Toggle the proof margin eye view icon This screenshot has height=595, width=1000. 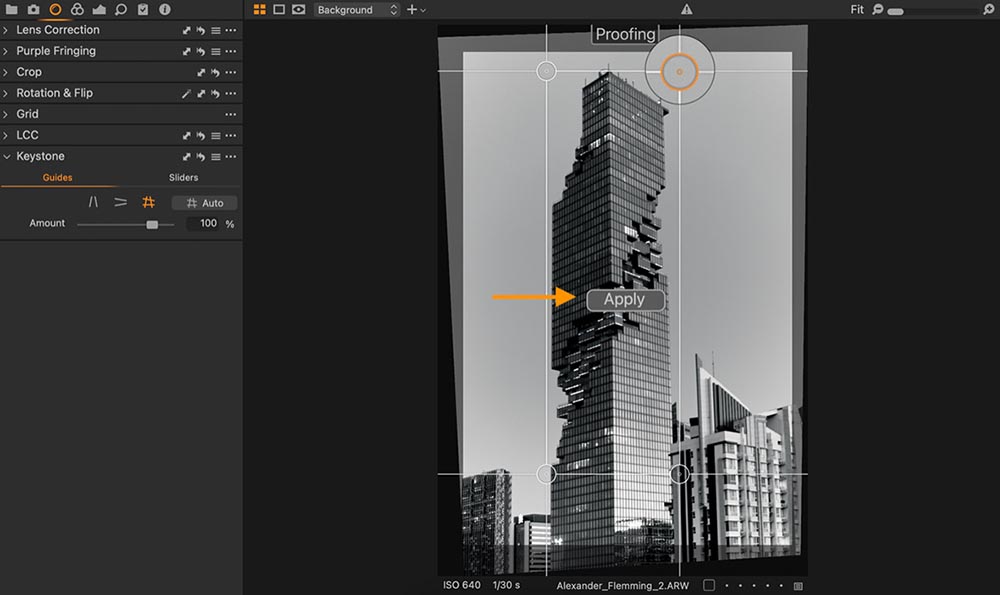coord(298,10)
